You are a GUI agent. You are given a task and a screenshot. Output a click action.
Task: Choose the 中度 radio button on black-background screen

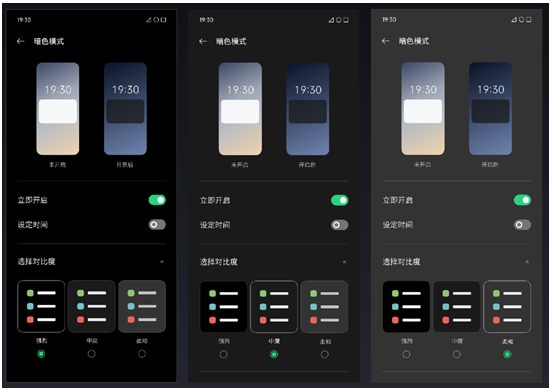pyautogui.click(x=91, y=354)
